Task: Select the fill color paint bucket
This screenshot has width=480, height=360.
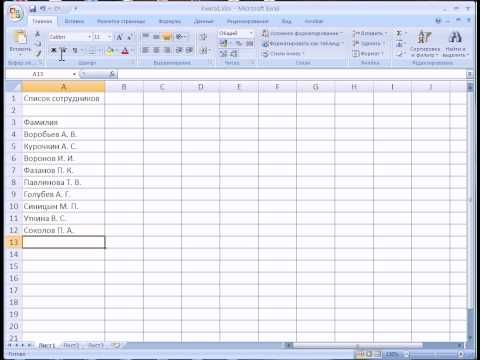Action: [x=109, y=51]
